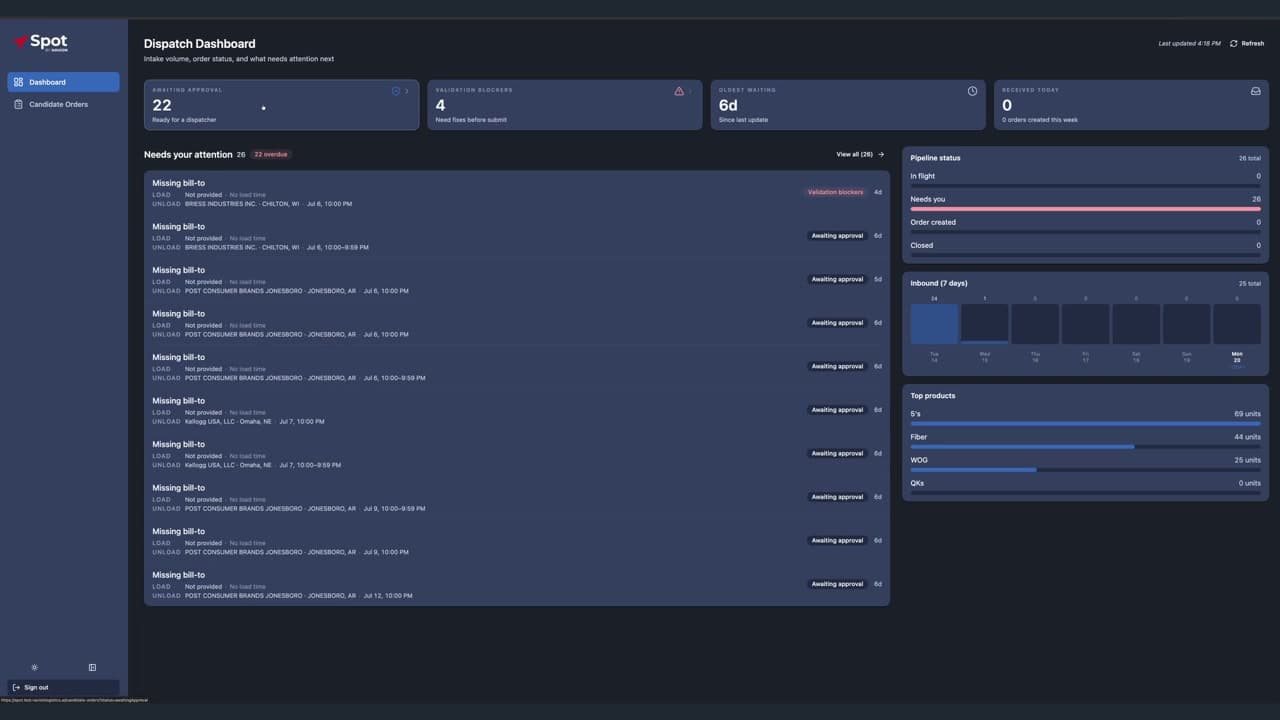Viewport: 1280px width, 720px height.
Task: Click the WOG product progress bar
Action: coord(1085,470)
